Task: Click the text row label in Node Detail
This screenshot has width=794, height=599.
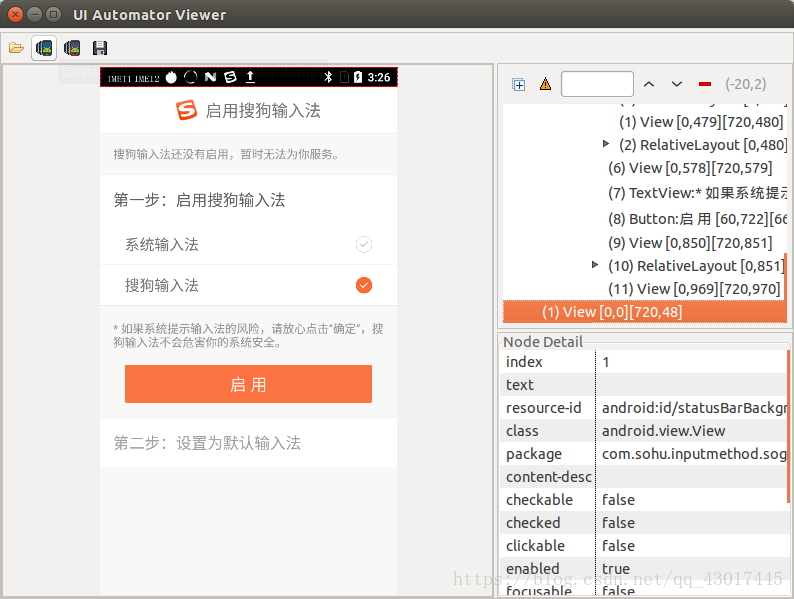Action: click(x=520, y=385)
